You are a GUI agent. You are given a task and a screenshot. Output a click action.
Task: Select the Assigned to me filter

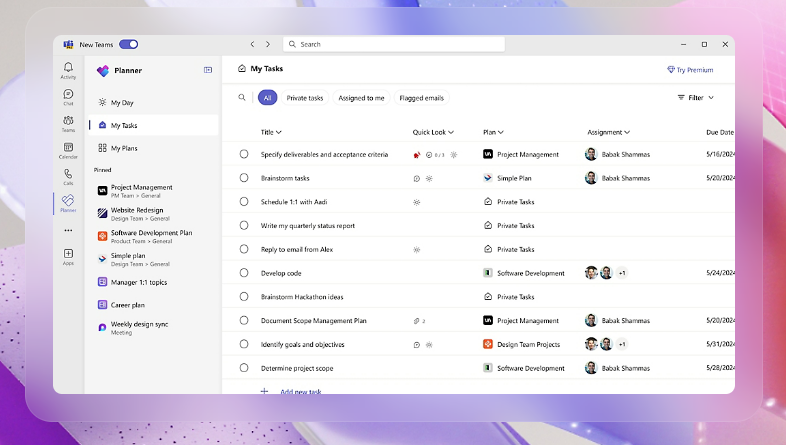pos(361,98)
